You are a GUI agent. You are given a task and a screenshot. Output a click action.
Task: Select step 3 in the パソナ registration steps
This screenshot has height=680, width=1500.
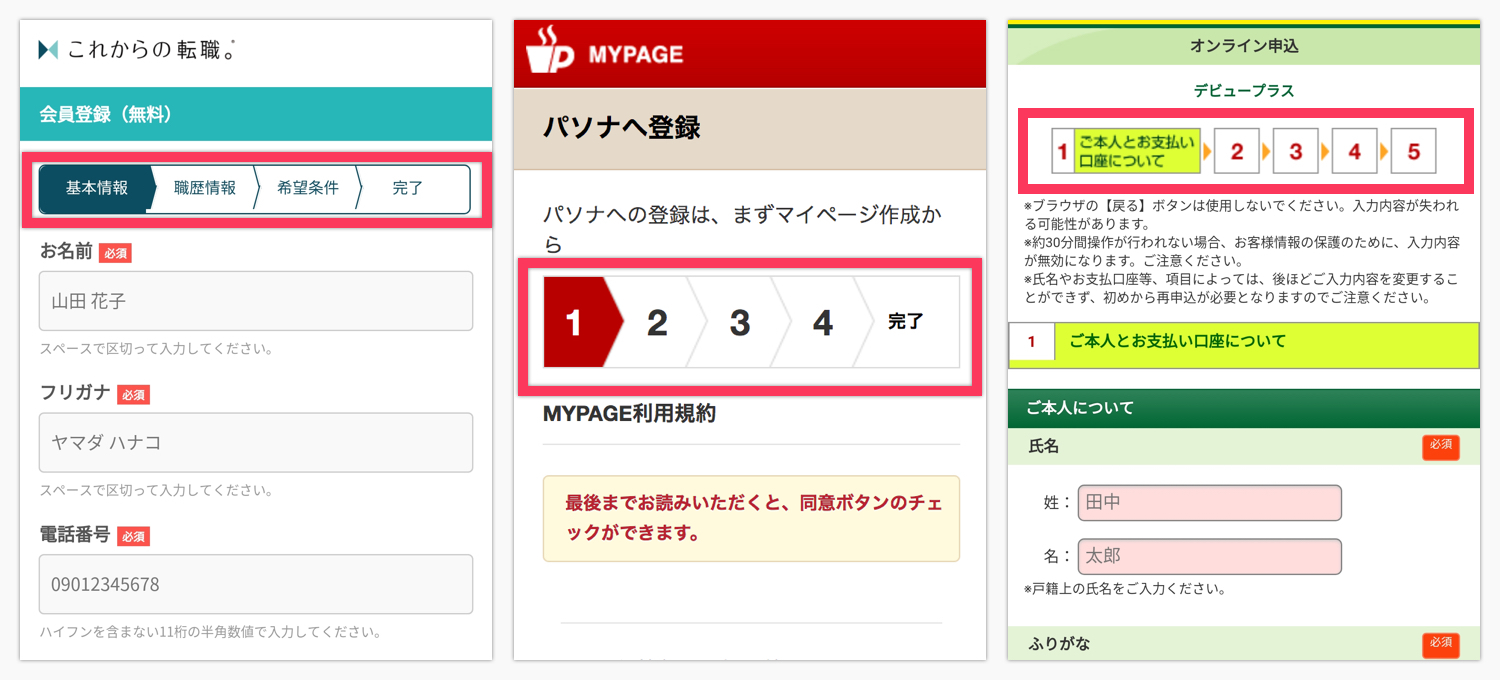[740, 322]
